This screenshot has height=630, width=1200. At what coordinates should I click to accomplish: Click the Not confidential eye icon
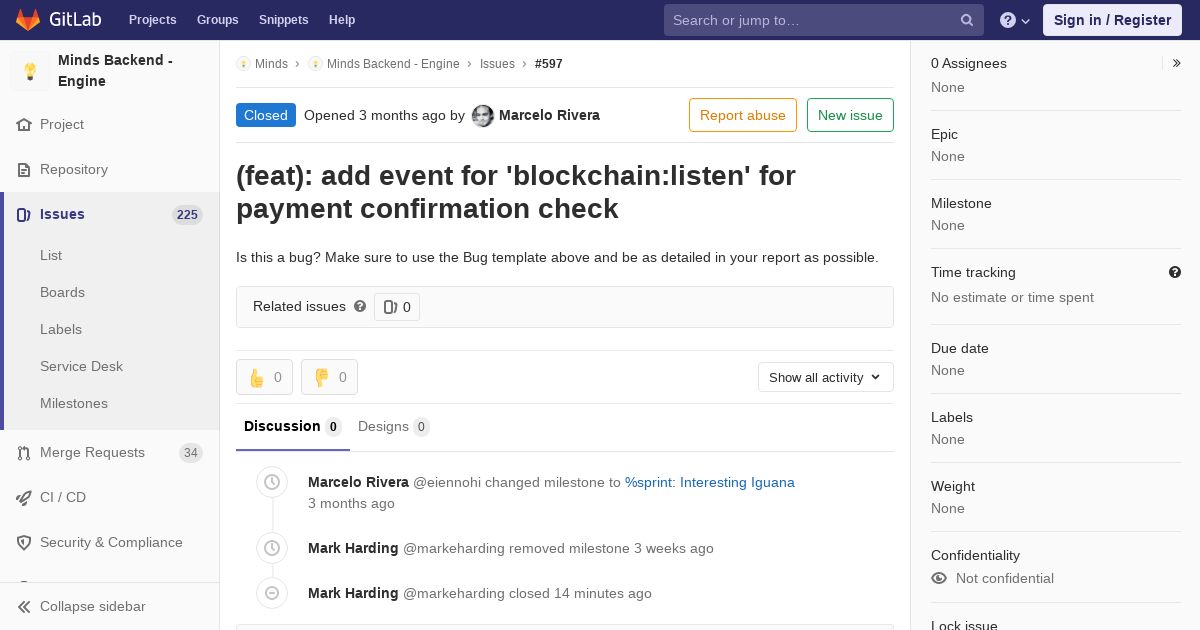click(939, 578)
